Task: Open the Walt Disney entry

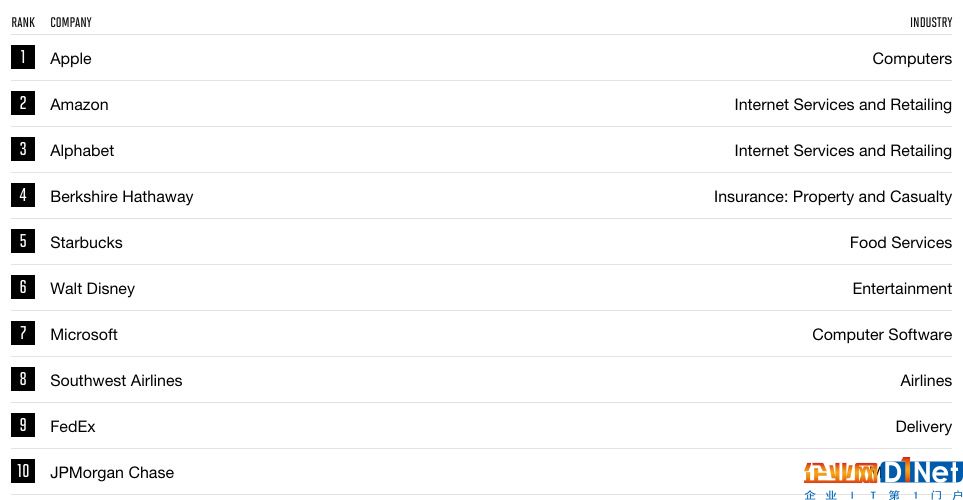Action: click(x=93, y=289)
